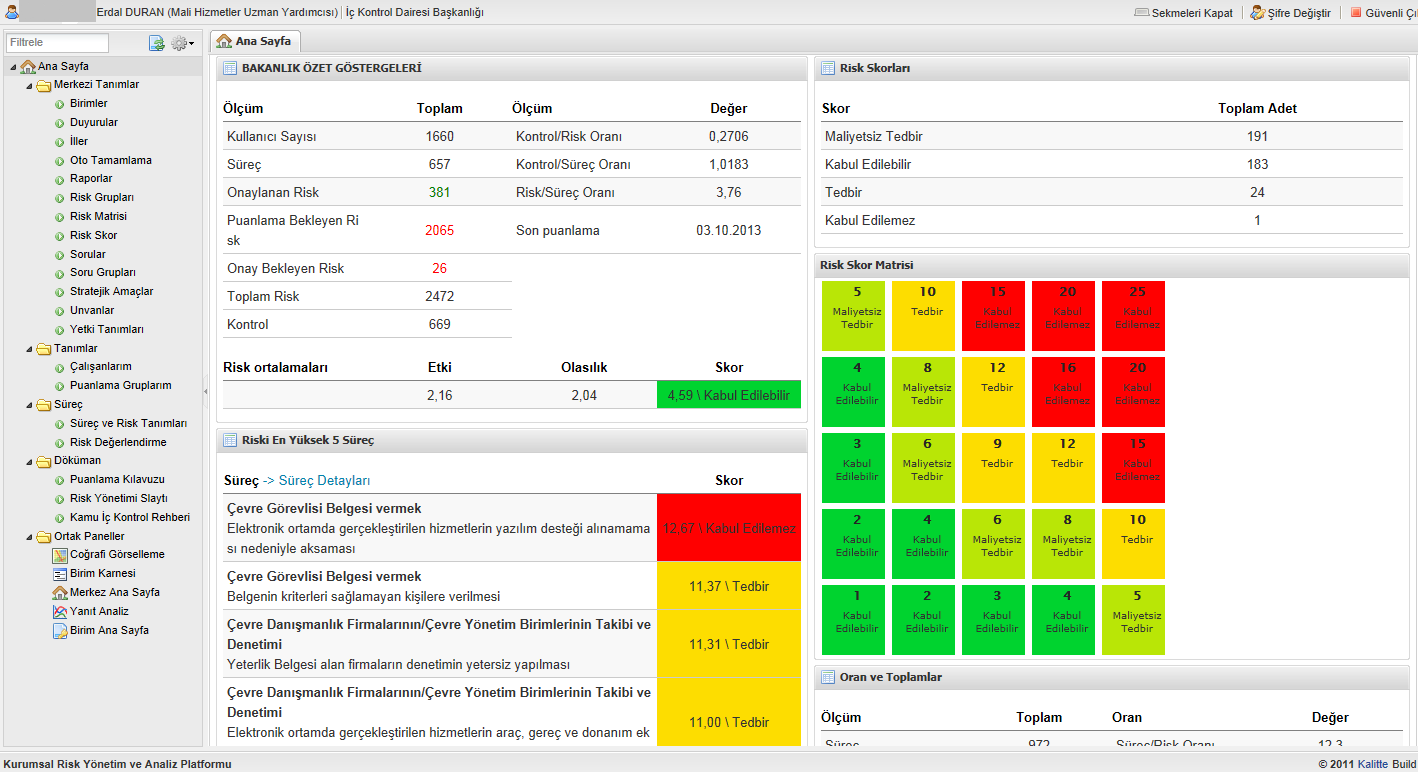This screenshot has width=1418, height=772.
Task: Open Kamu İç Kontrol Rehberi document
Action: coord(129,517)
